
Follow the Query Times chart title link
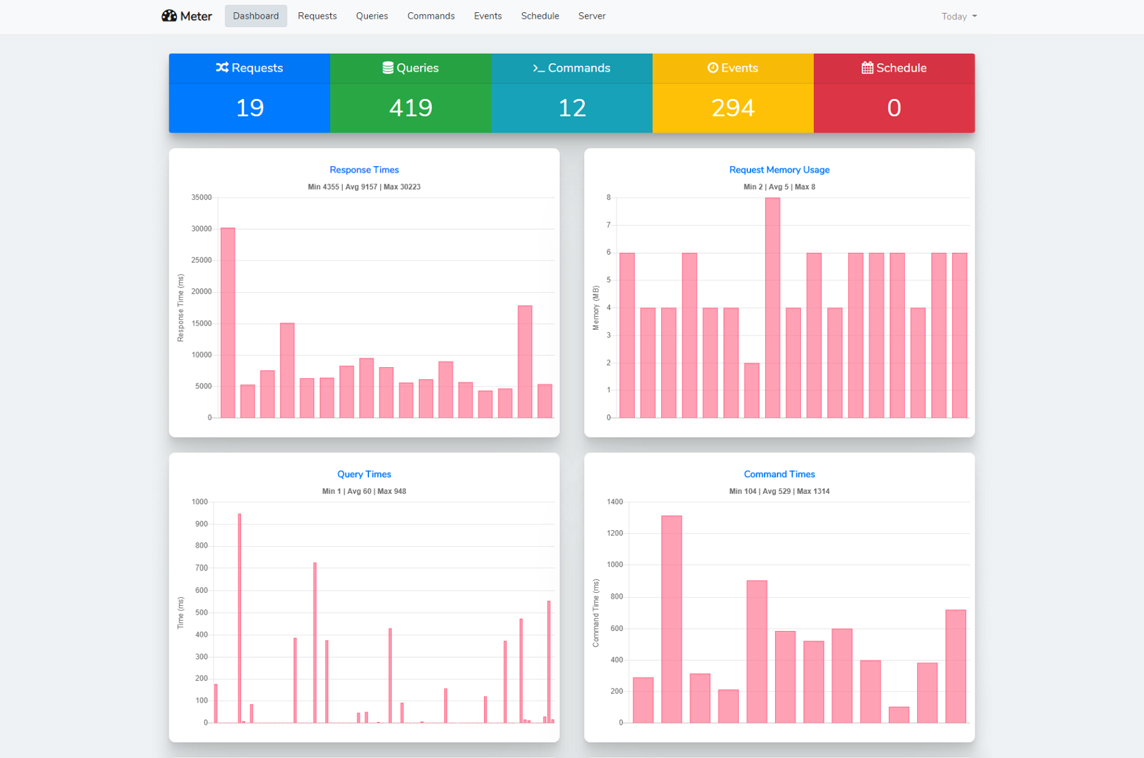(x=364, y=474)
